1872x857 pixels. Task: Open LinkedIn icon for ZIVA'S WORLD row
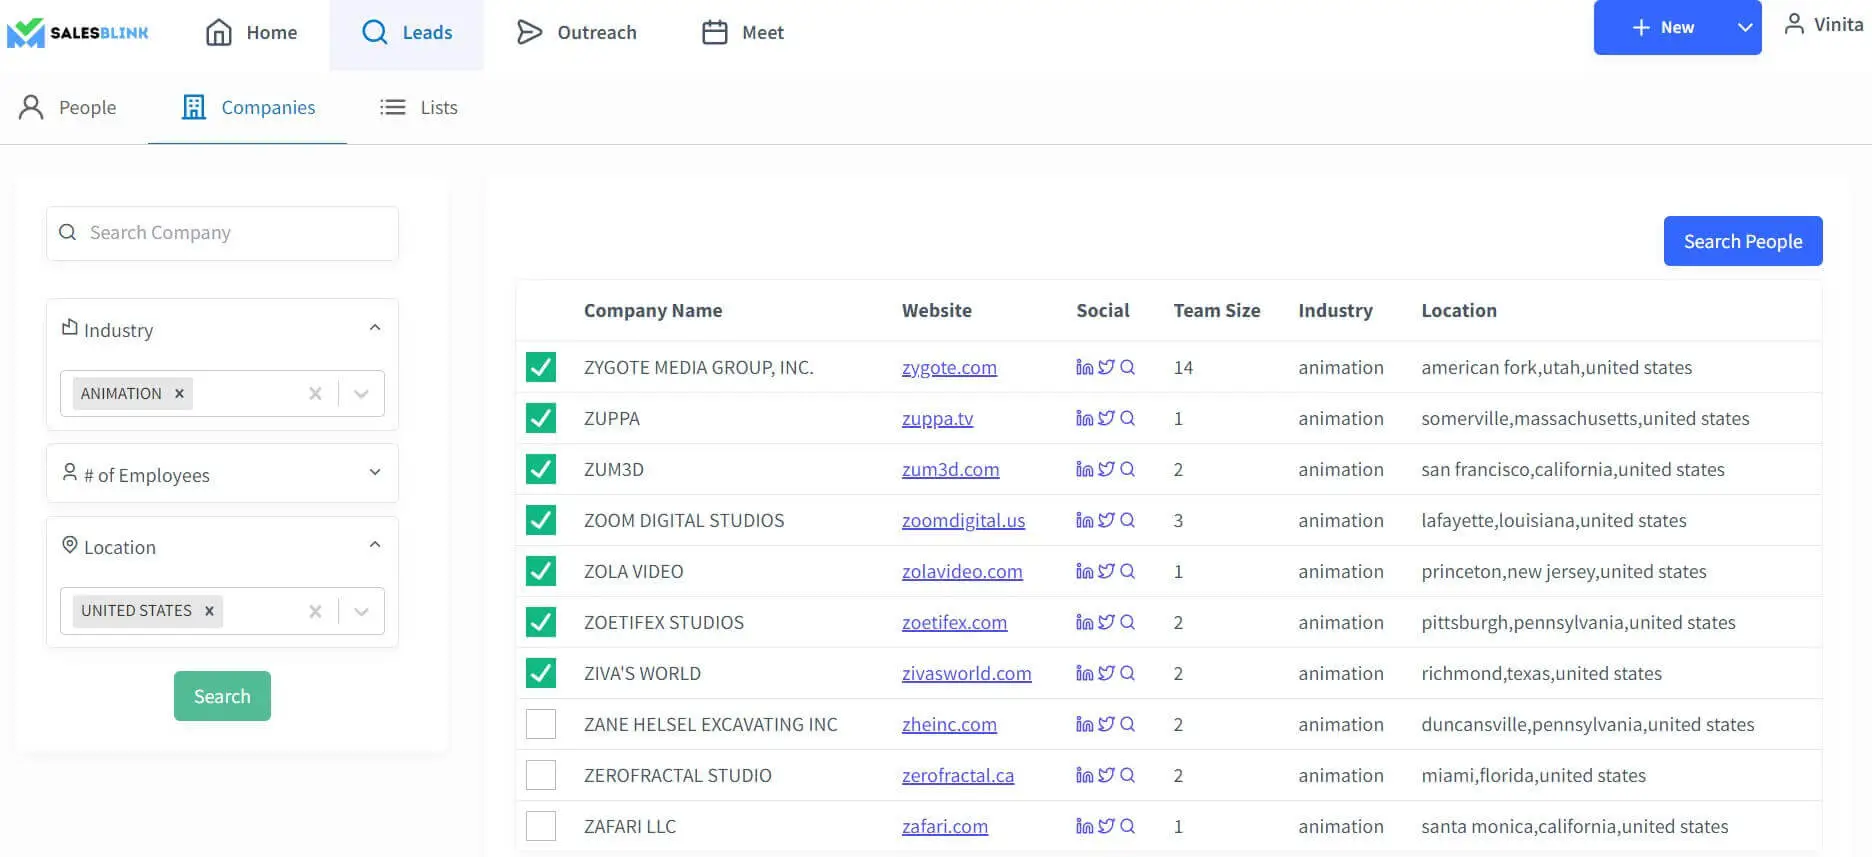tap(1084, 673)
